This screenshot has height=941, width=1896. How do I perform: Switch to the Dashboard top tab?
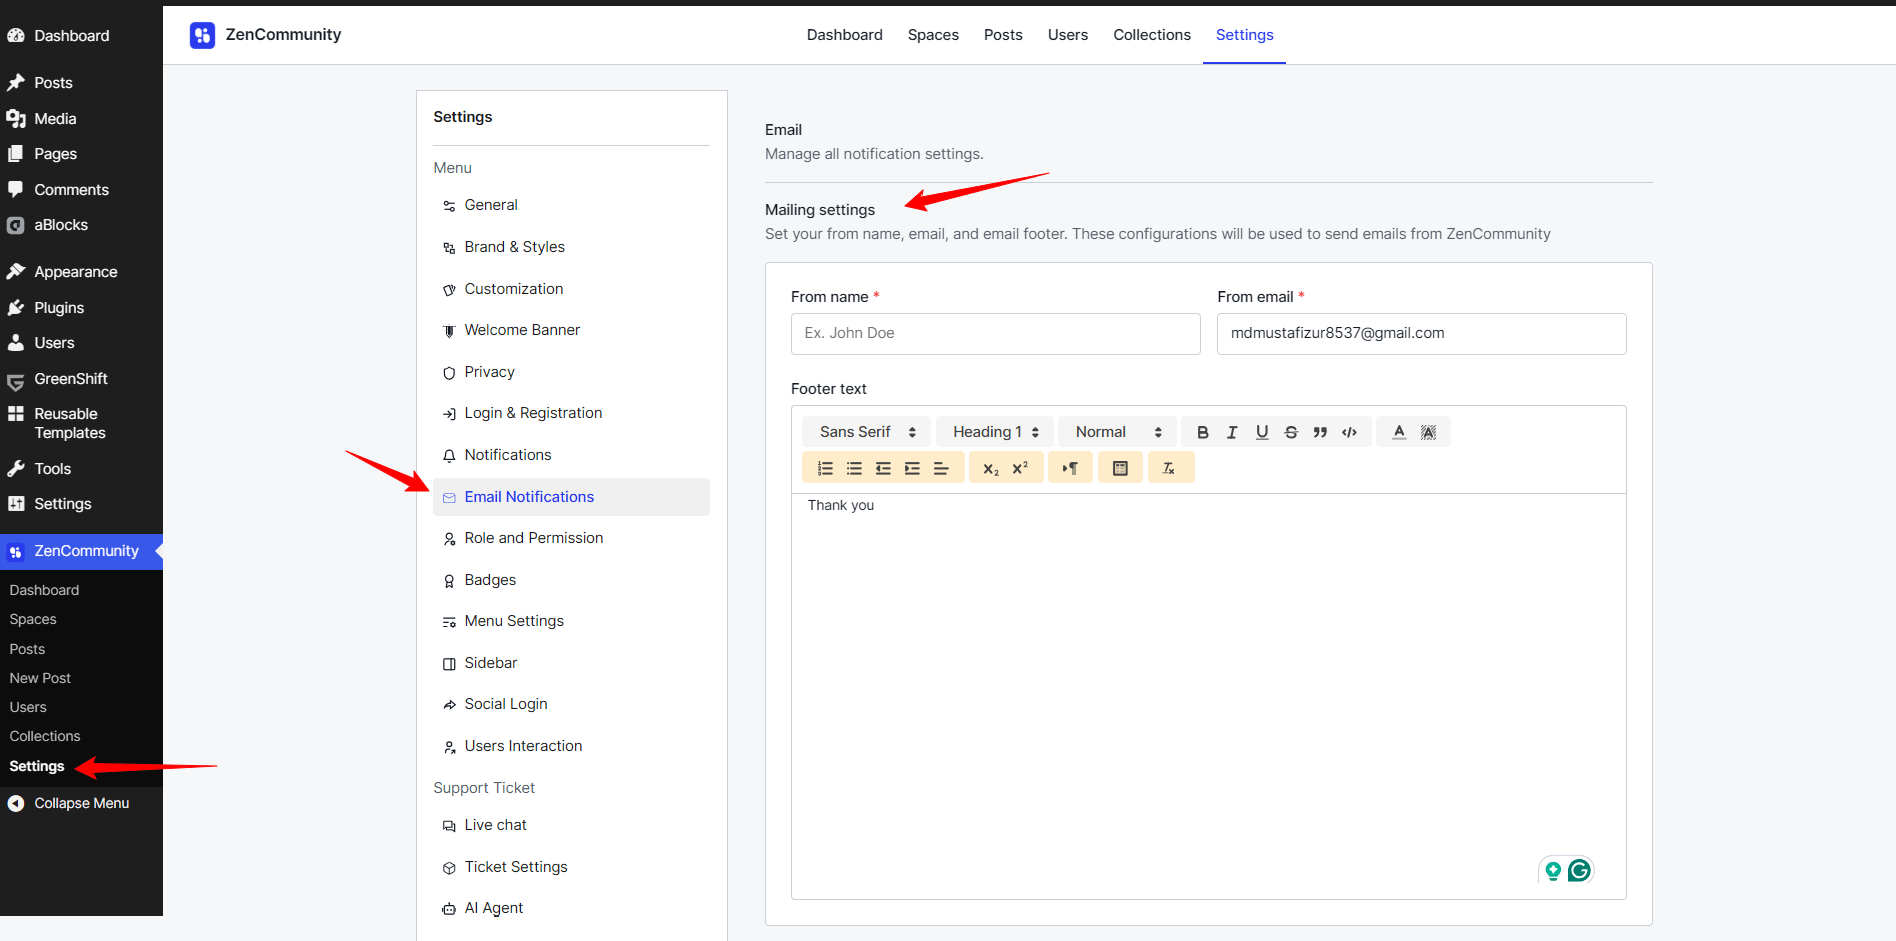(845, 35)
